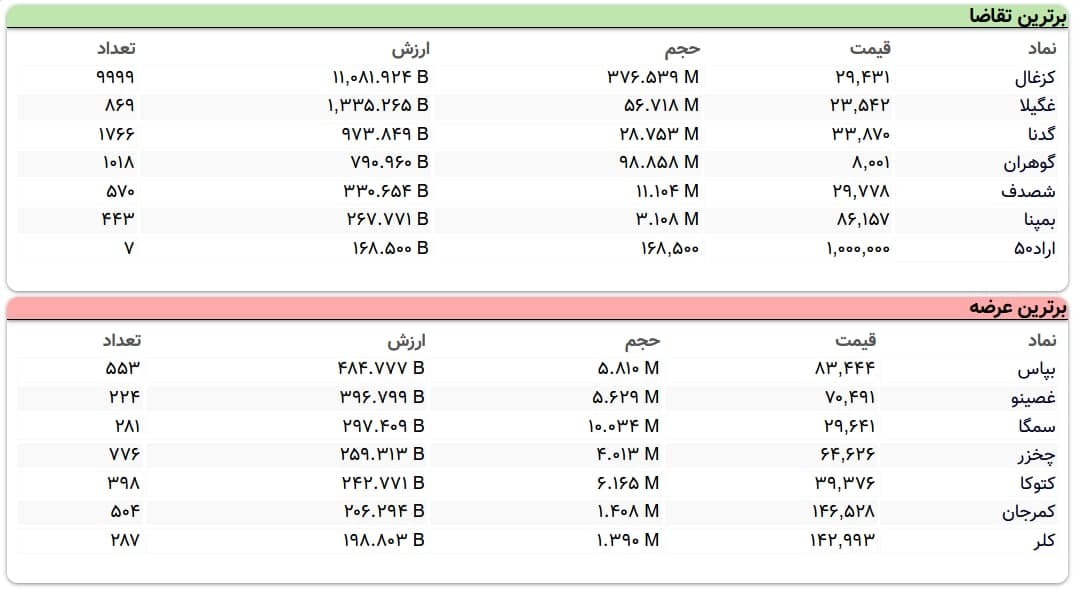The height and width of the screenshot is (590, 1074).
Task: Open the گوهران stock symbol
Action: [x=1029, y=162]
